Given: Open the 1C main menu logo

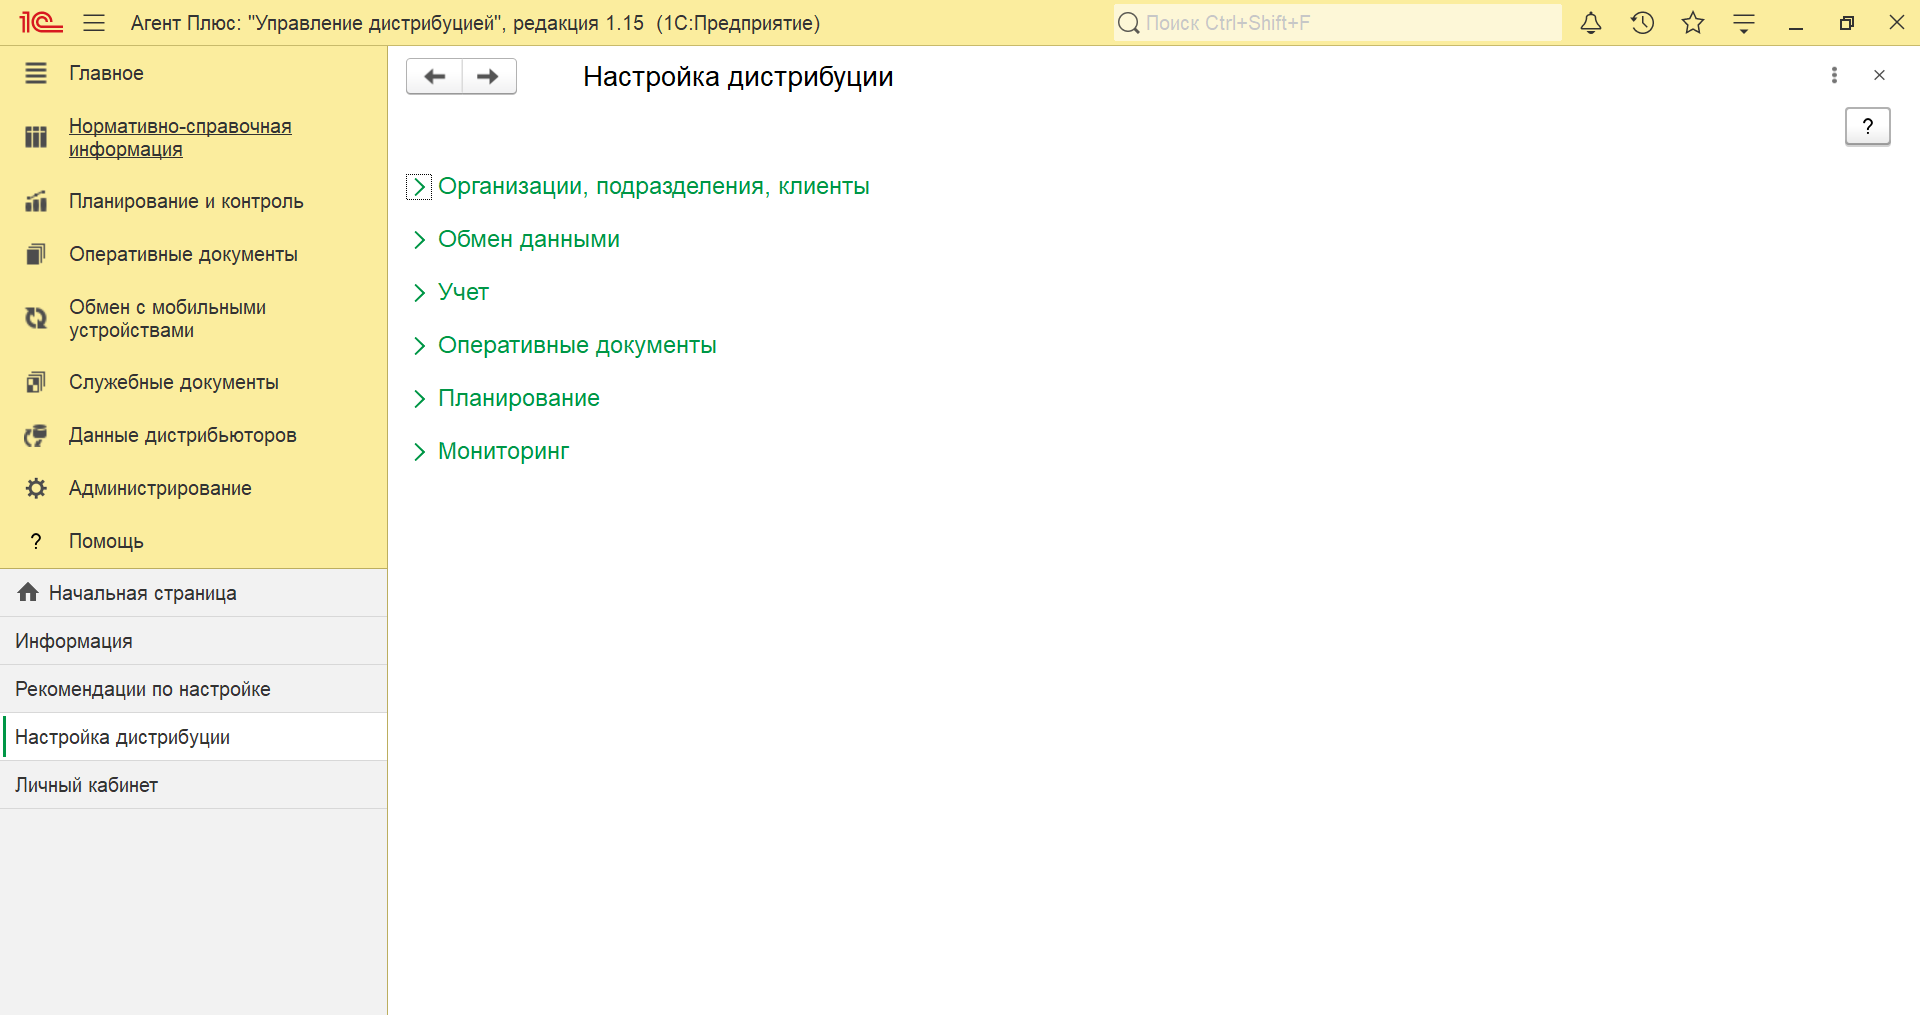Looking at the screenshot, I should click(x=41, y=22).
